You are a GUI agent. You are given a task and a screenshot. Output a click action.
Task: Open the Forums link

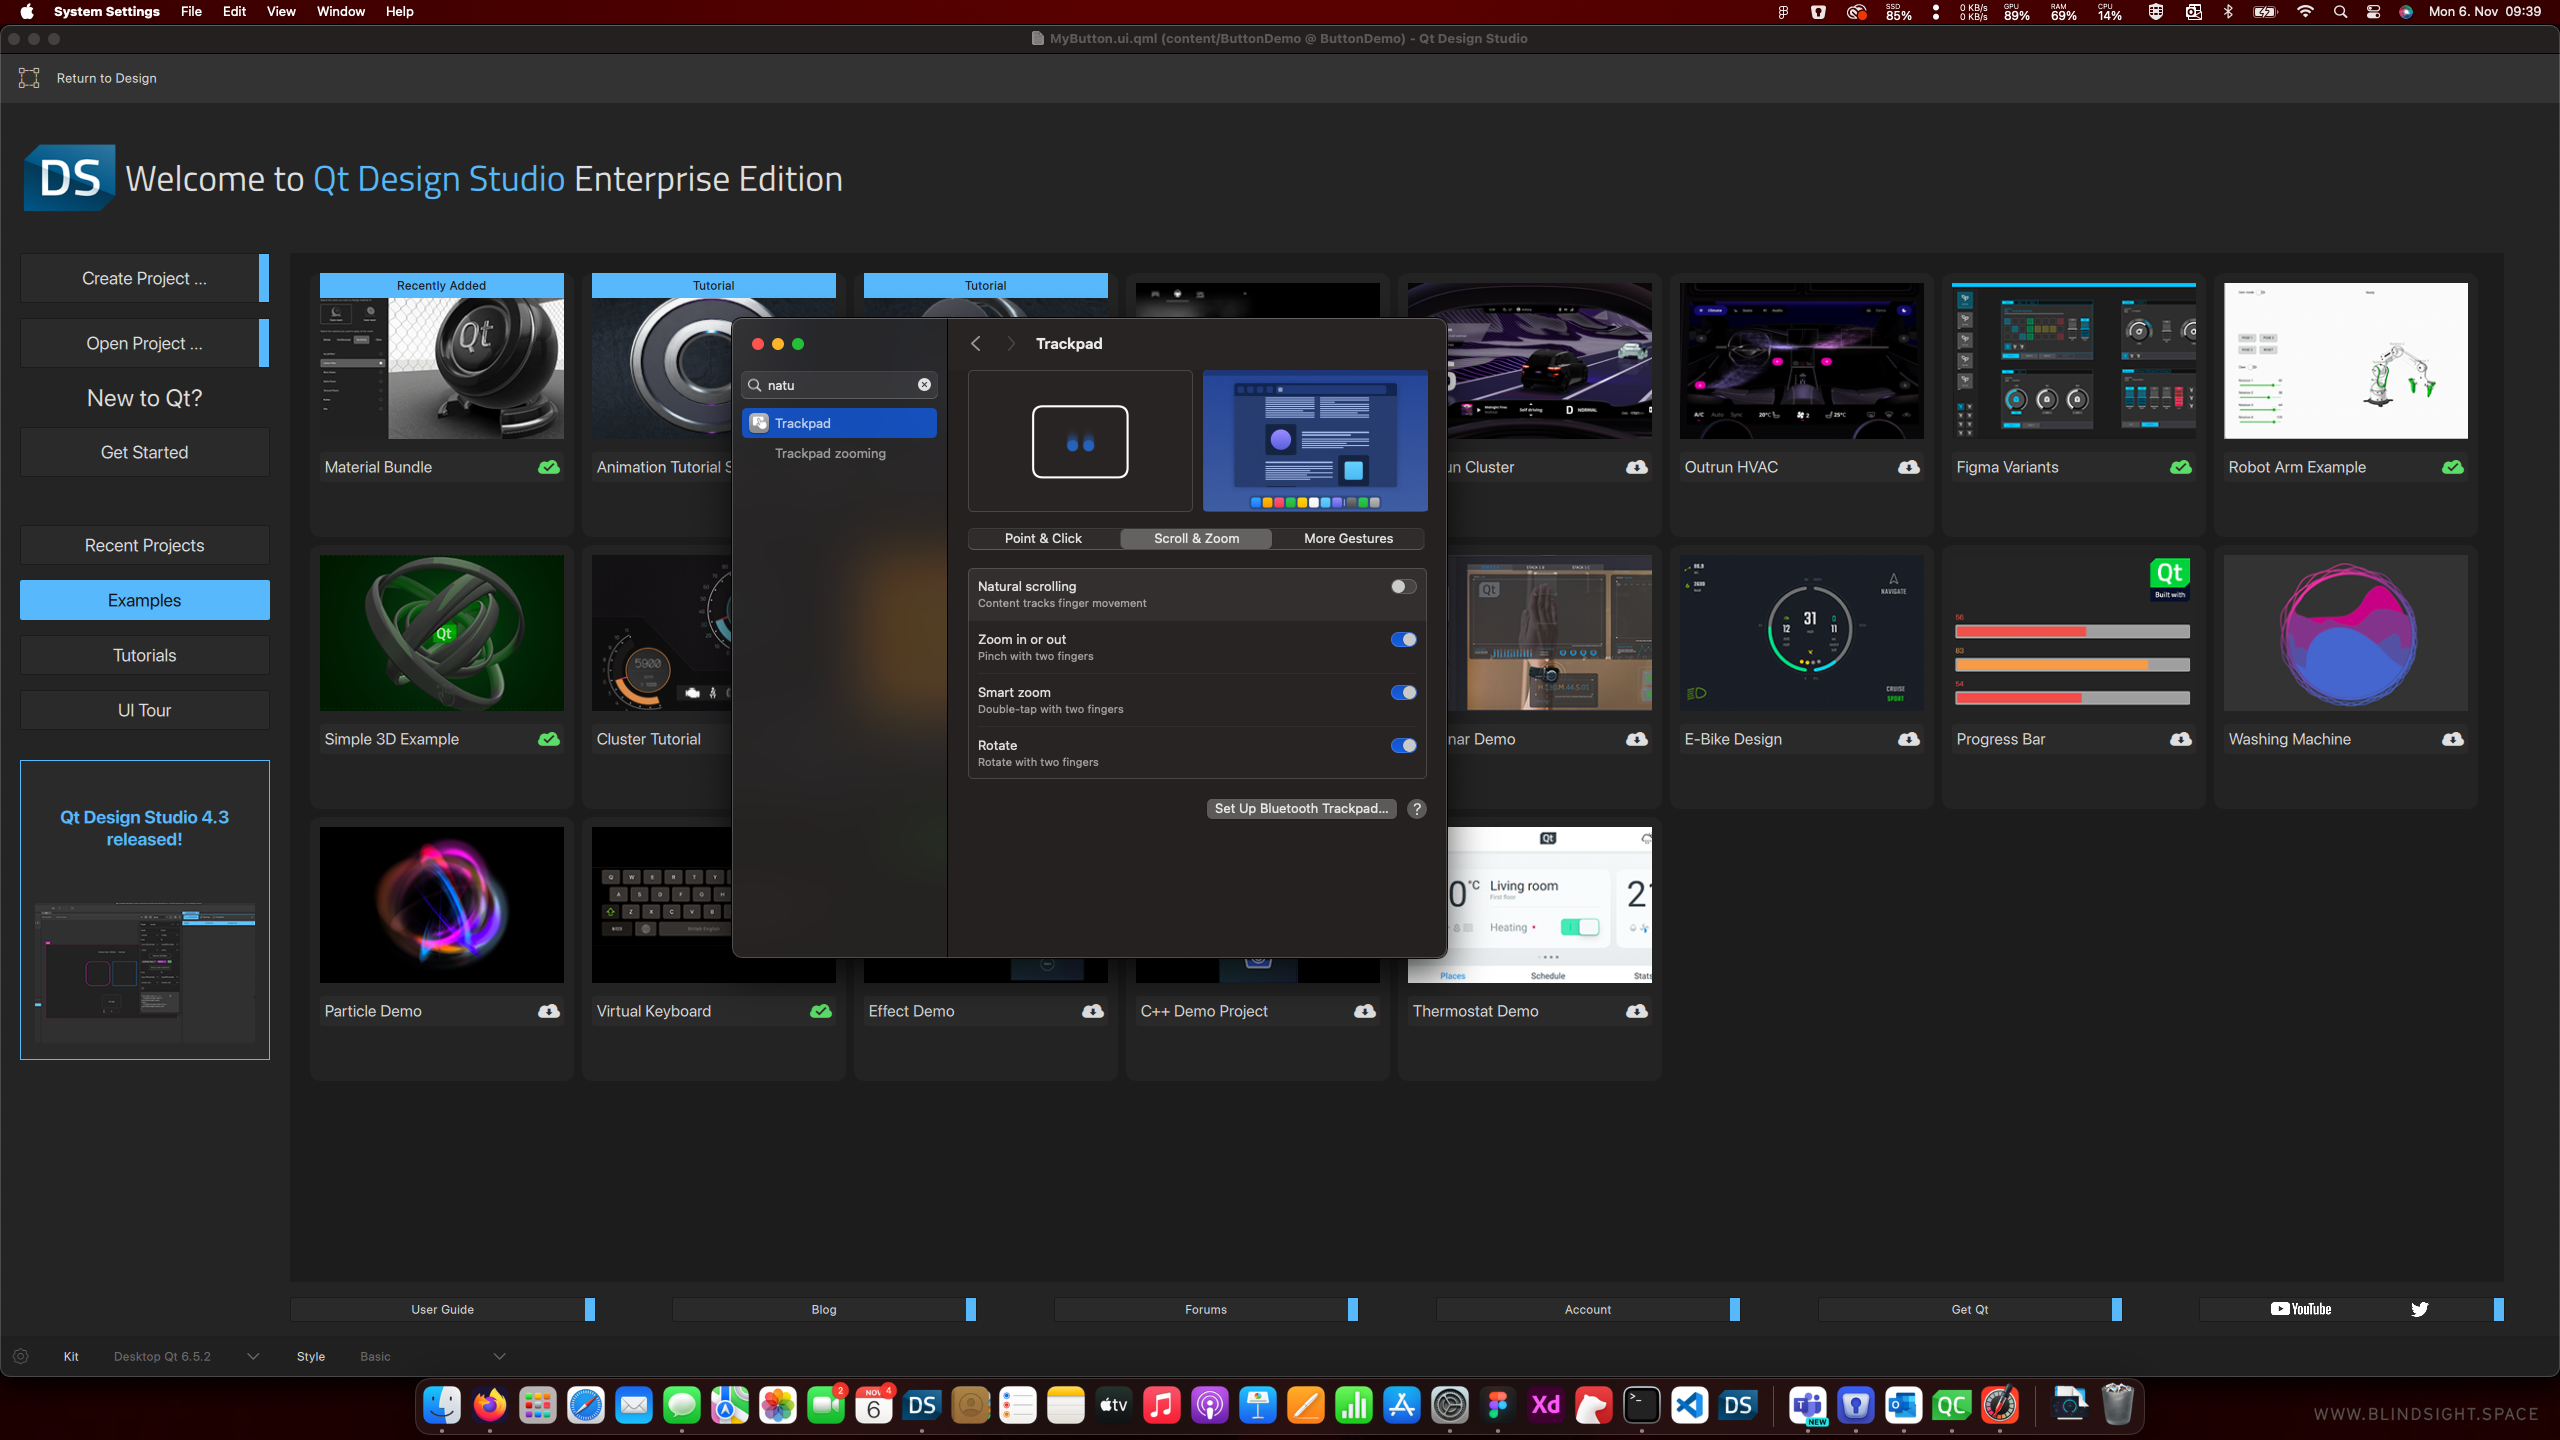coord(1206,1309)
